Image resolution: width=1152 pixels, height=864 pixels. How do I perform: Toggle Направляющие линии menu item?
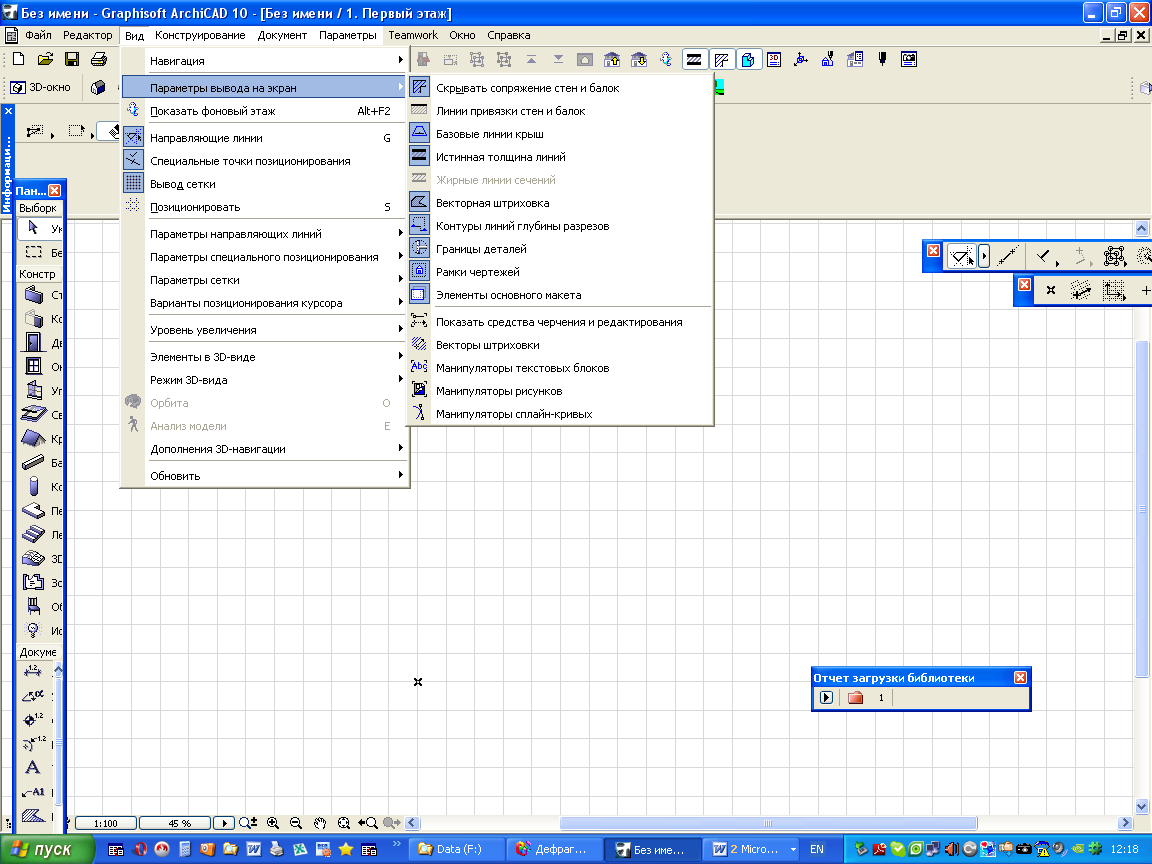coord(265,138)
